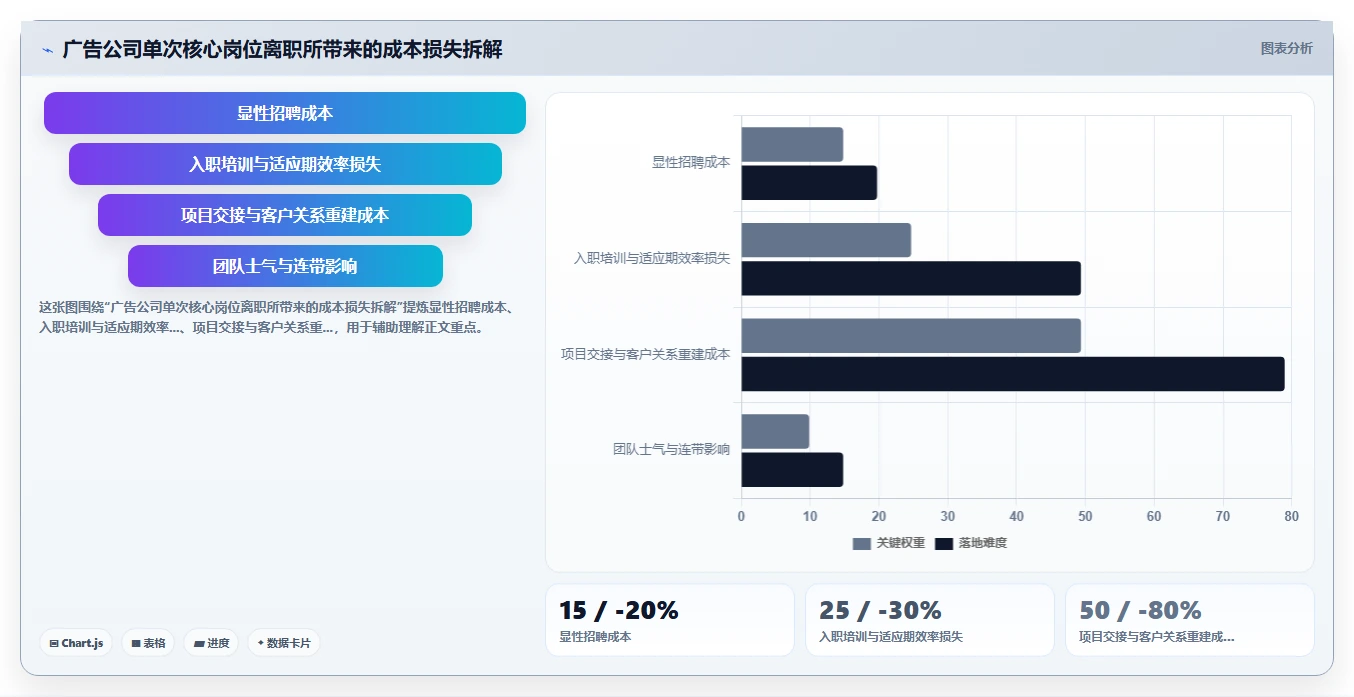The height and width of the screenshot is (697, 1354).
Task: Click the dark 落地难度 legend color box
Action: 944,543
